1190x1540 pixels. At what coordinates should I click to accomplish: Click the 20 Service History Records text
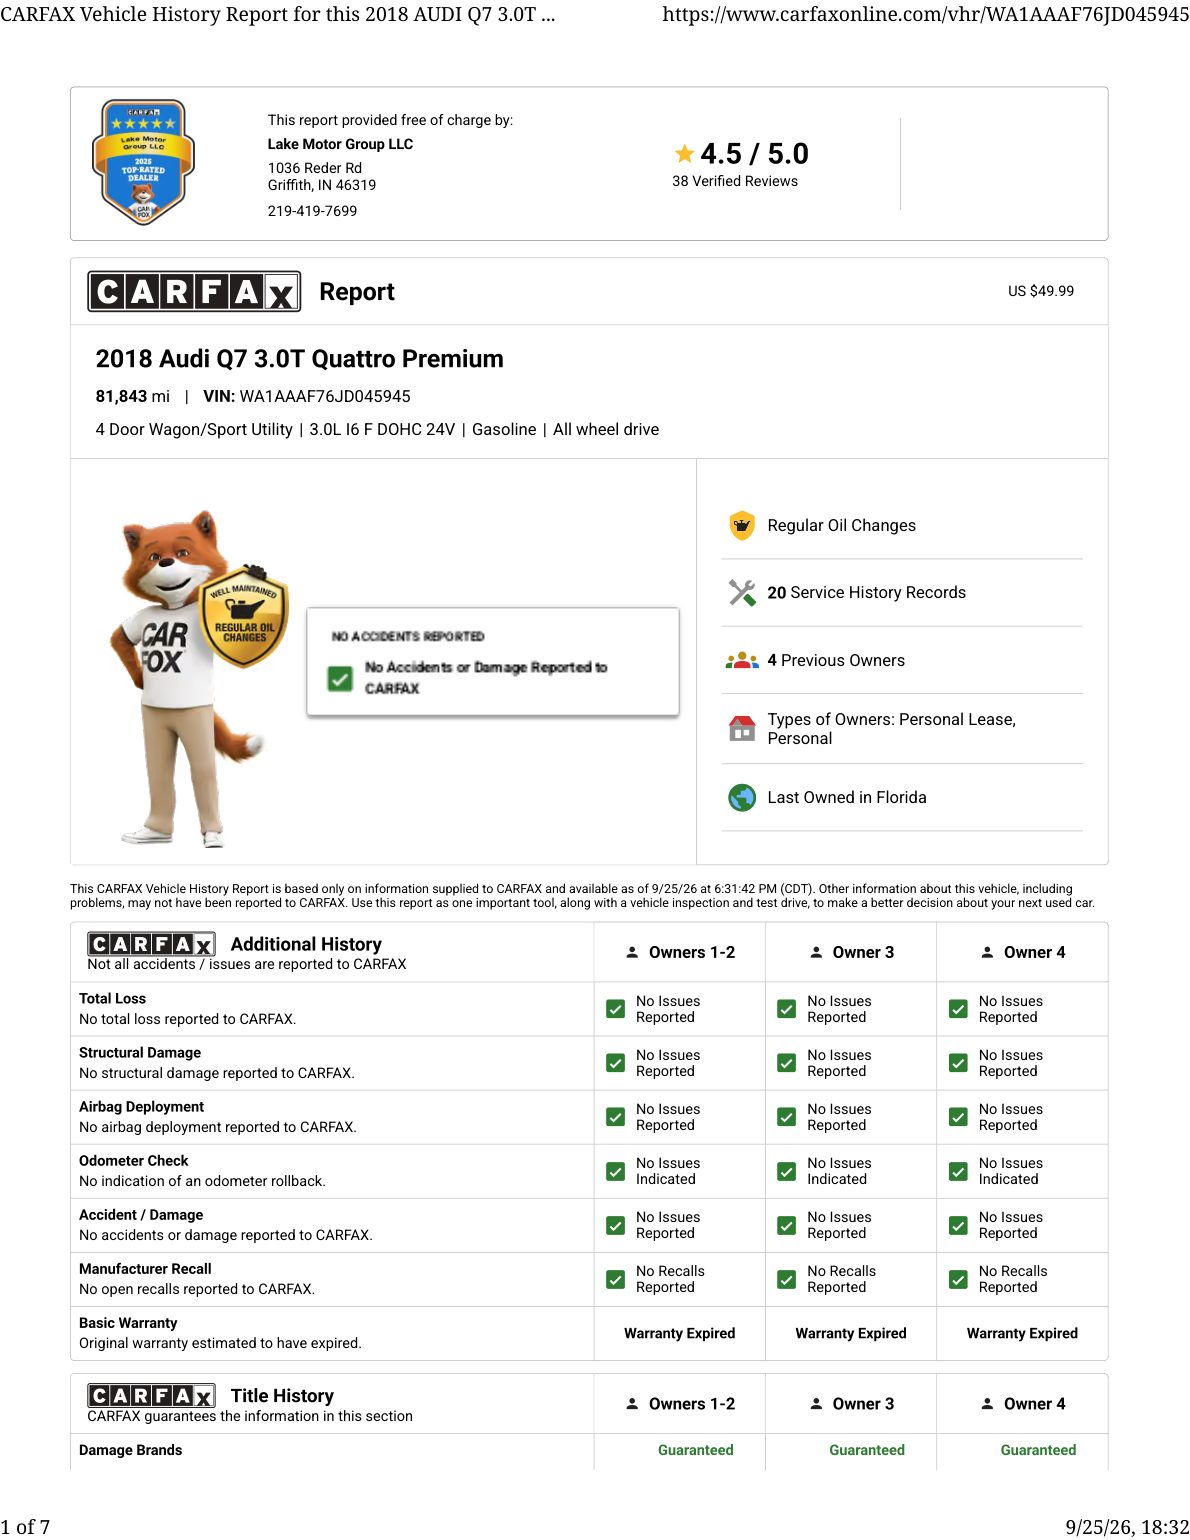pyautogui.click(x=866, y=592)
